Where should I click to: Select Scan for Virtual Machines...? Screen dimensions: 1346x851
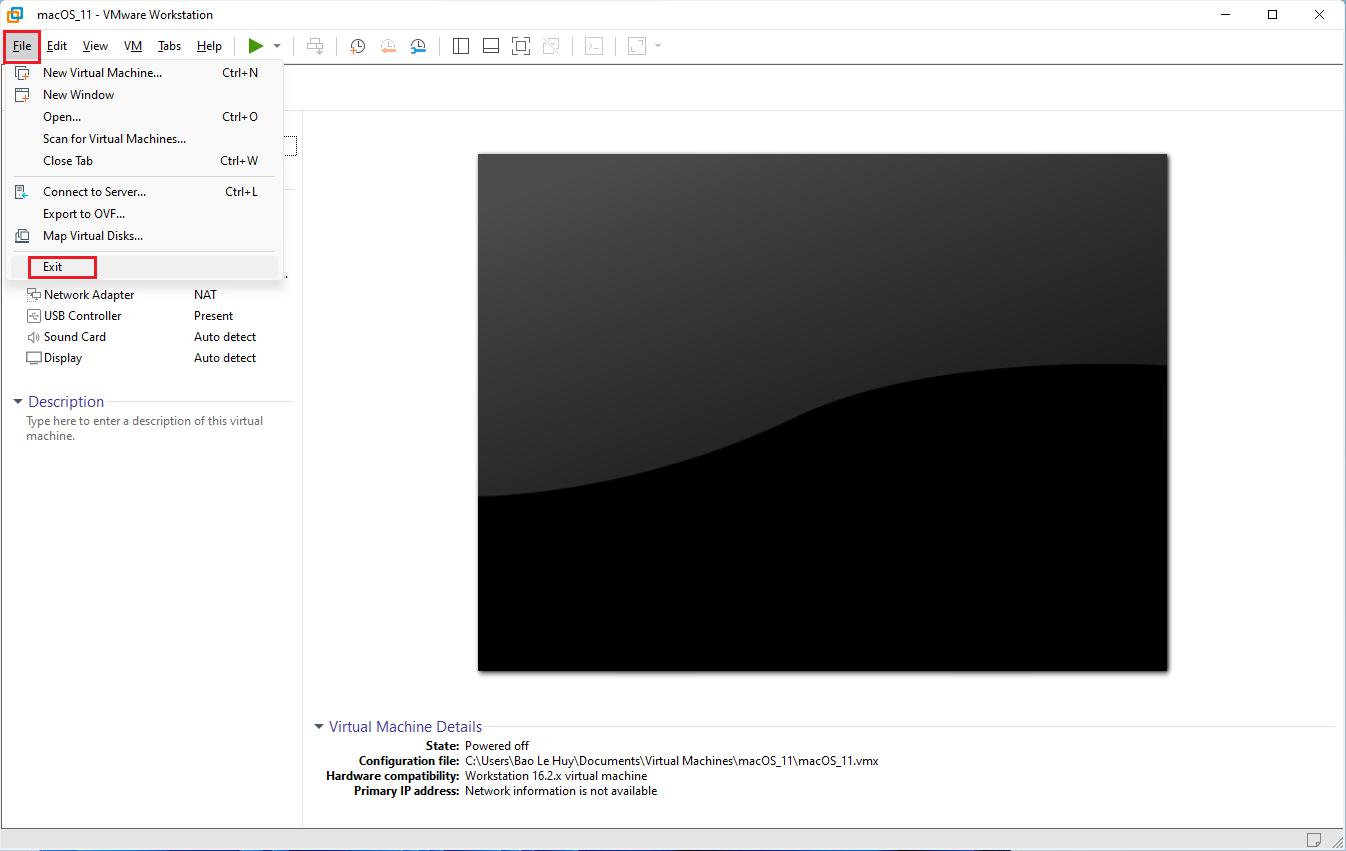(x=145, y=139)
